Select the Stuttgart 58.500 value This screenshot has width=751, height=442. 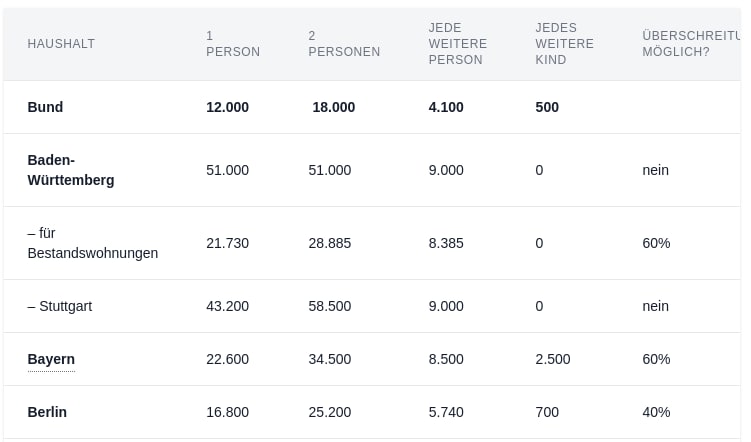330,306
